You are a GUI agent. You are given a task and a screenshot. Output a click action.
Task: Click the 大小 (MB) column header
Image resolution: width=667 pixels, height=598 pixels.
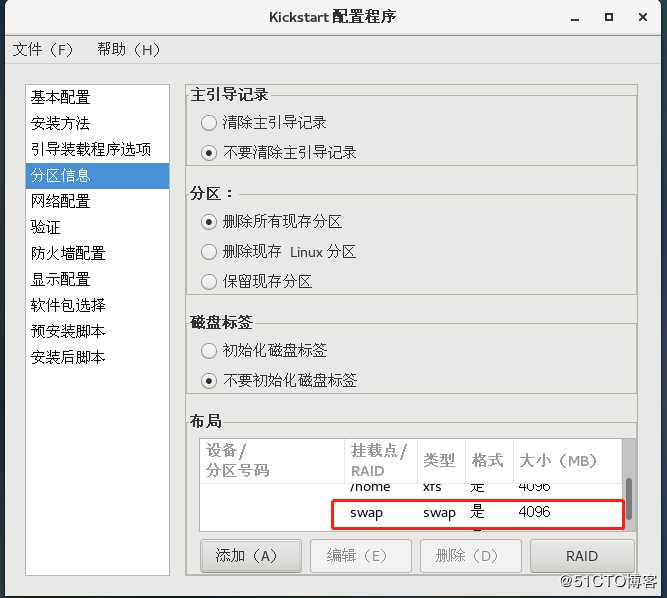coord(568,461)
